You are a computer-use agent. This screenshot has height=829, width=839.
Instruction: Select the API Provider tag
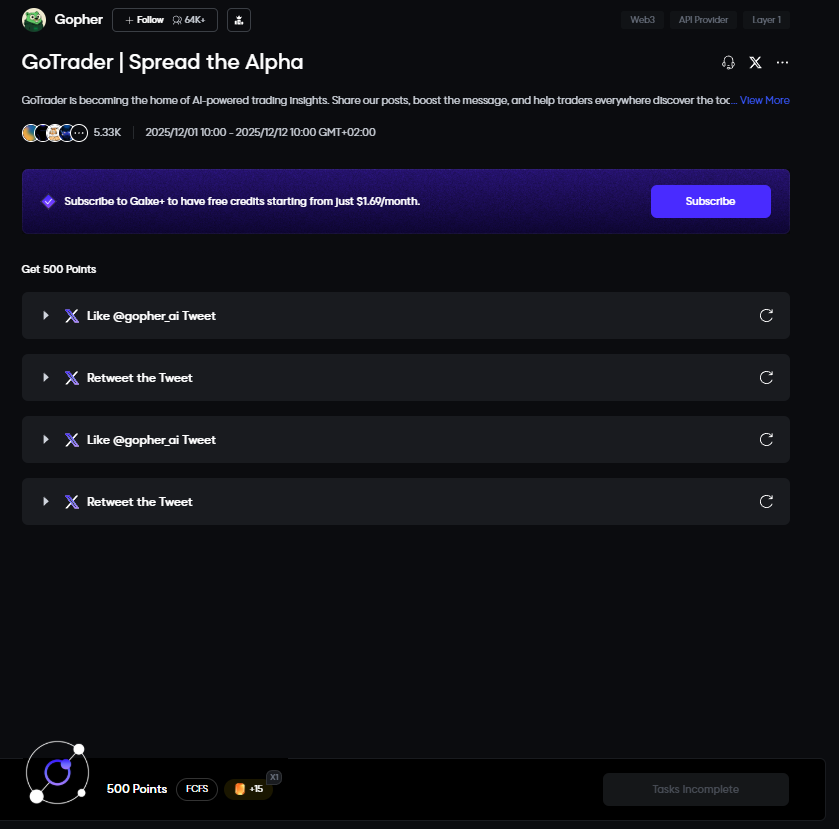pyautogui.click(x=704, y=20)
